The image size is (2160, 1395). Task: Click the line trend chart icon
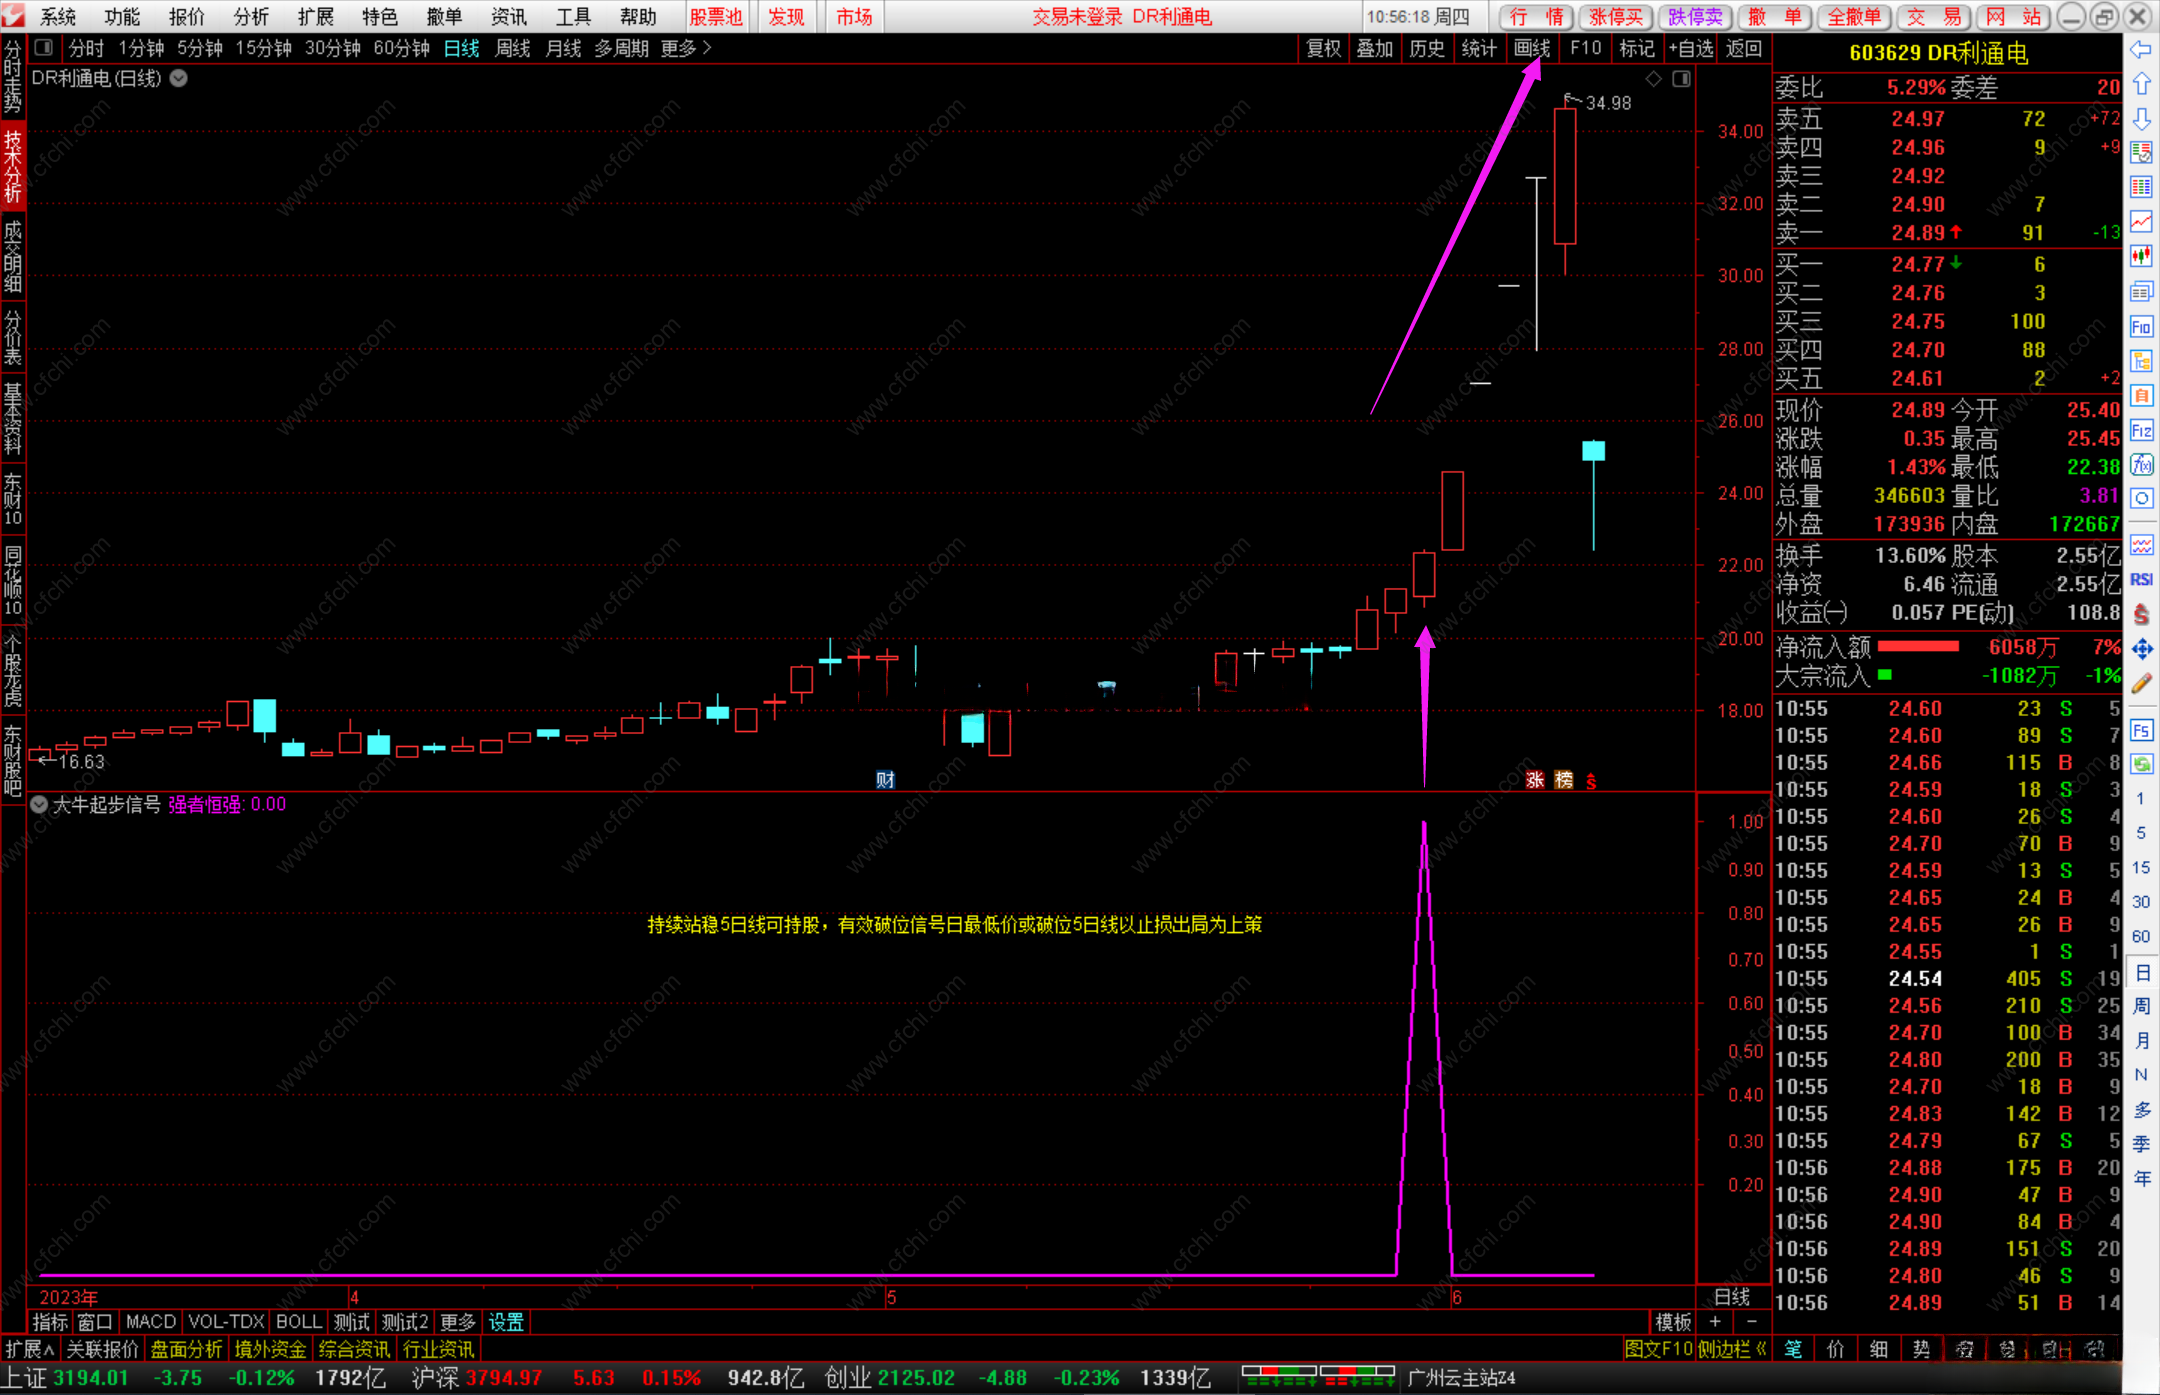click(2140, 221)
